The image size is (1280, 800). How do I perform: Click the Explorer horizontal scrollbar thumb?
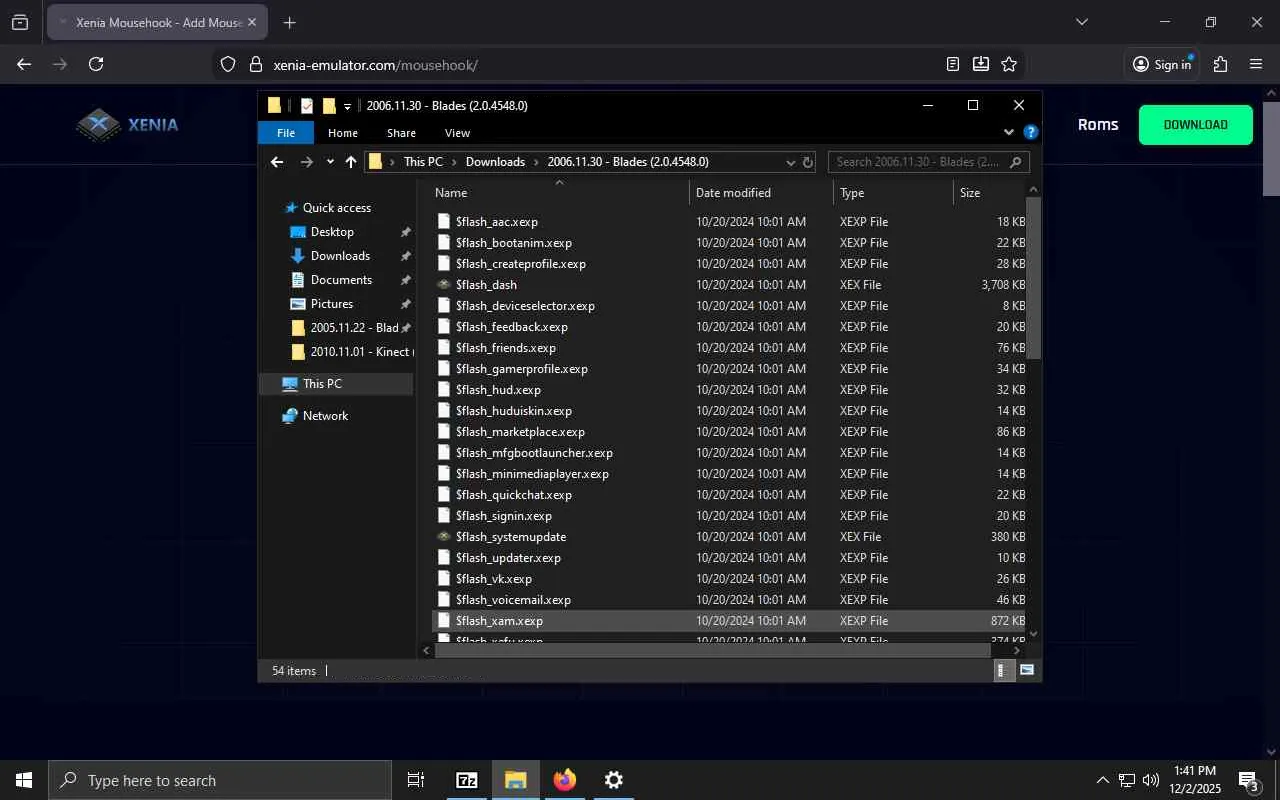click(712, 650)
